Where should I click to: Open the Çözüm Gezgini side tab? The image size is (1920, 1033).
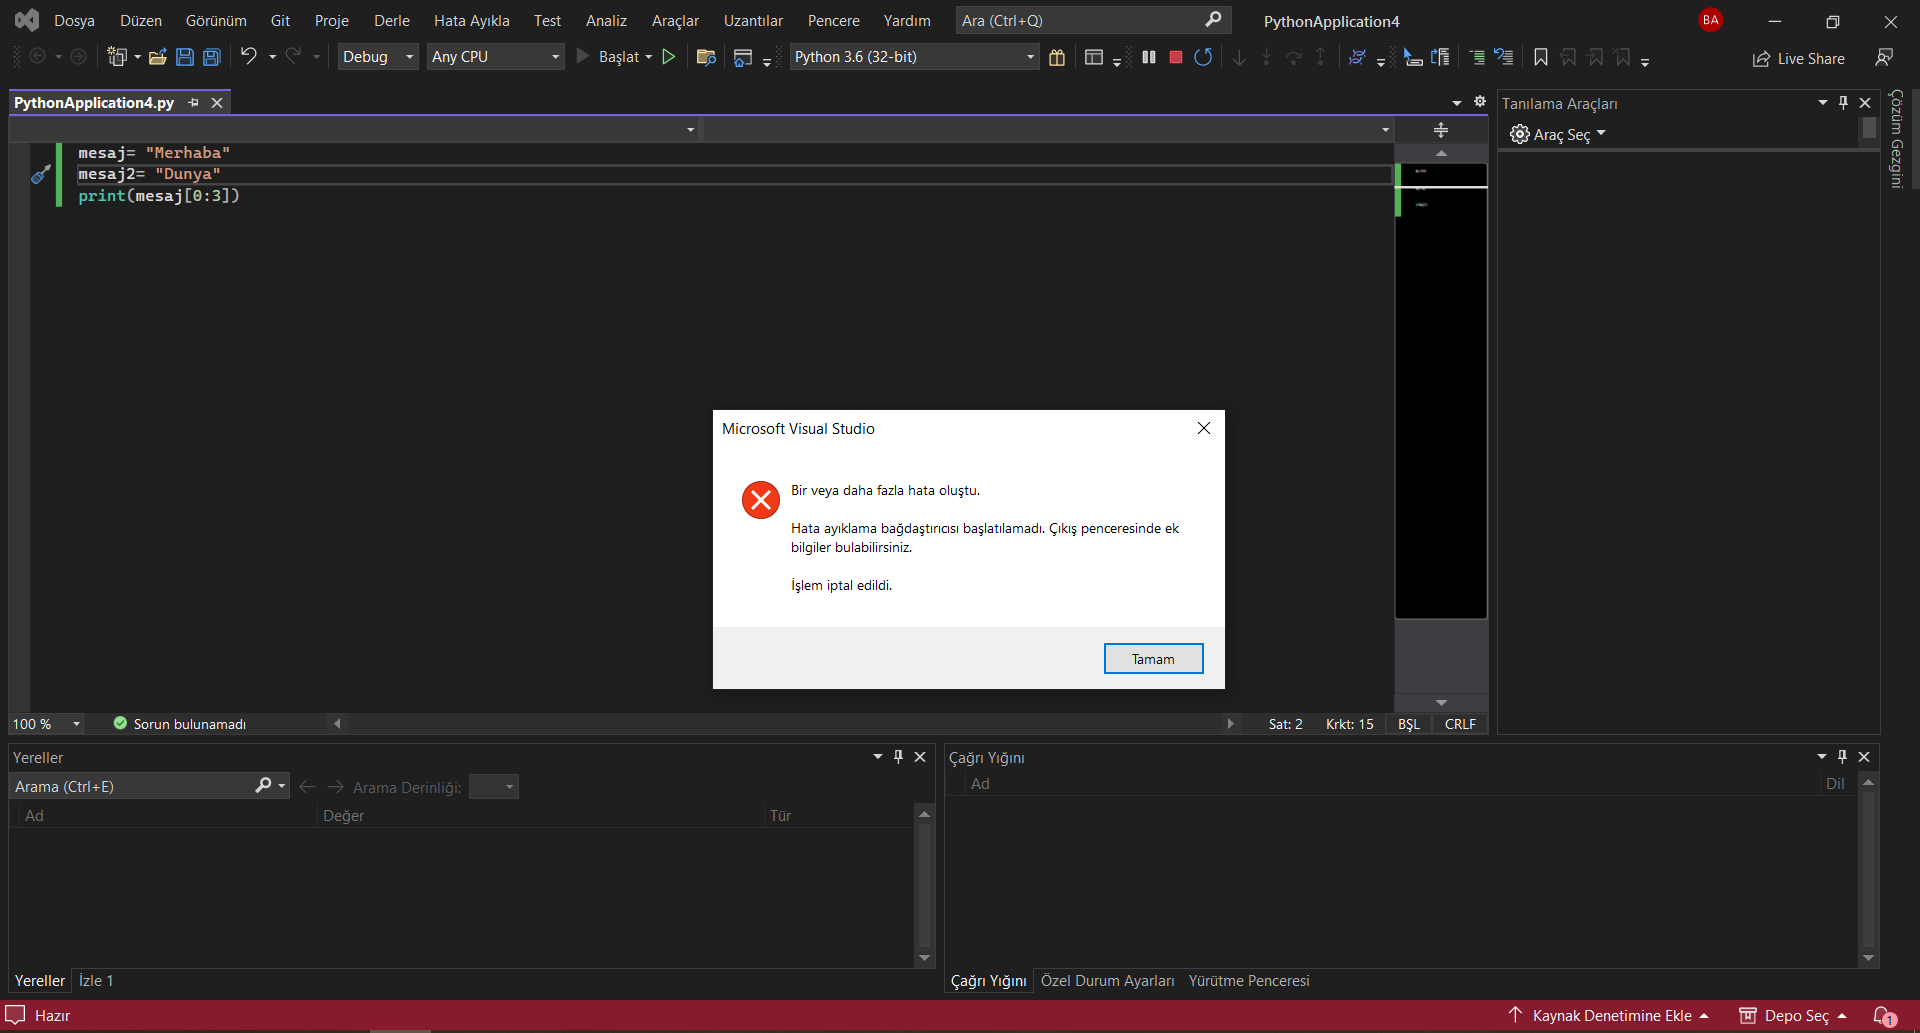click(1896, 138)
